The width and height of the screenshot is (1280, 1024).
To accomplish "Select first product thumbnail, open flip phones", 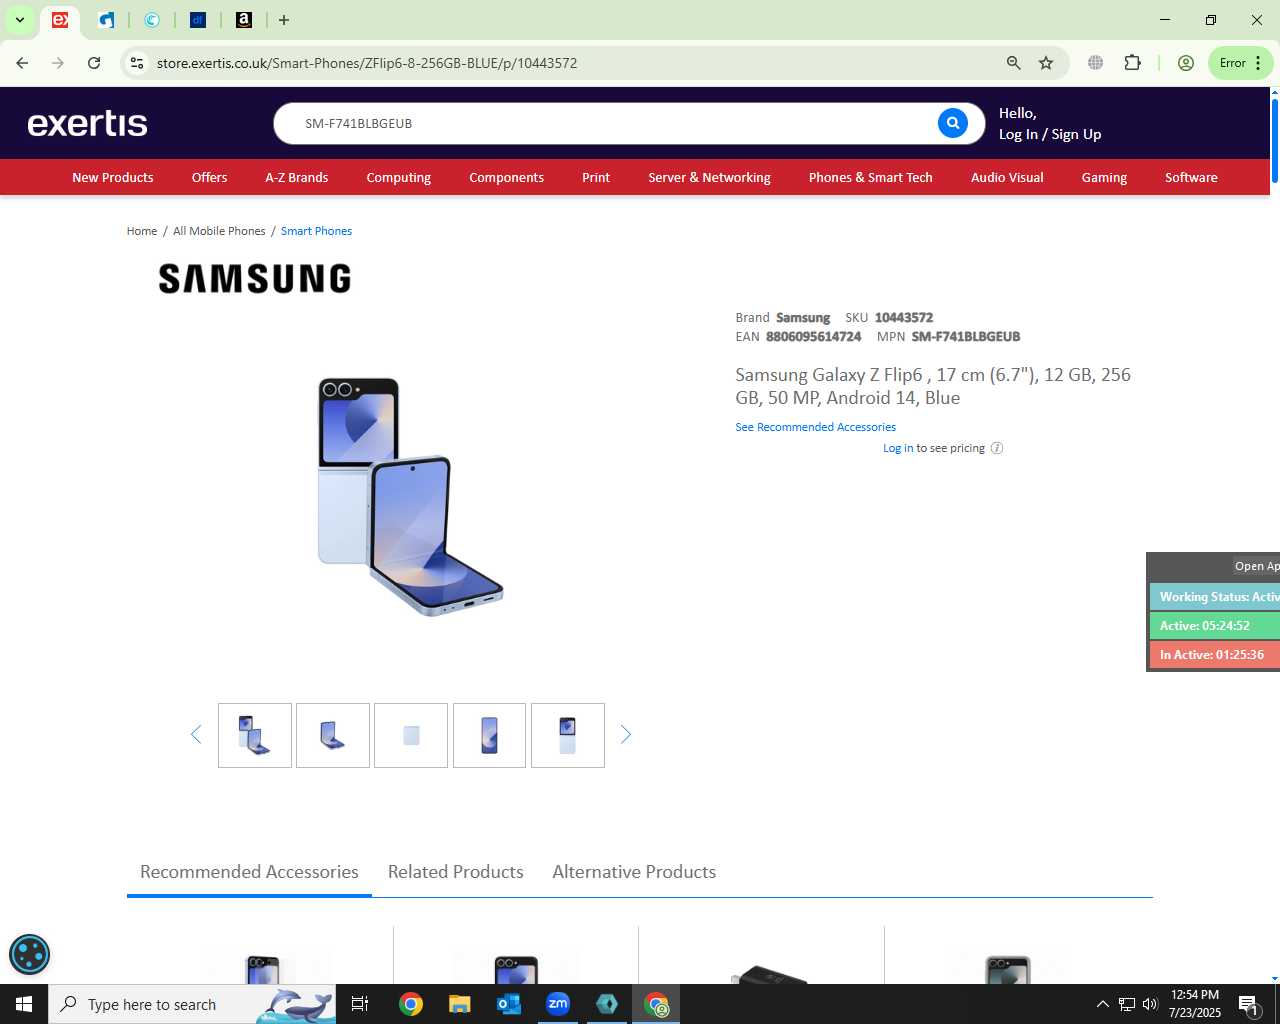I will coord(255,735).
